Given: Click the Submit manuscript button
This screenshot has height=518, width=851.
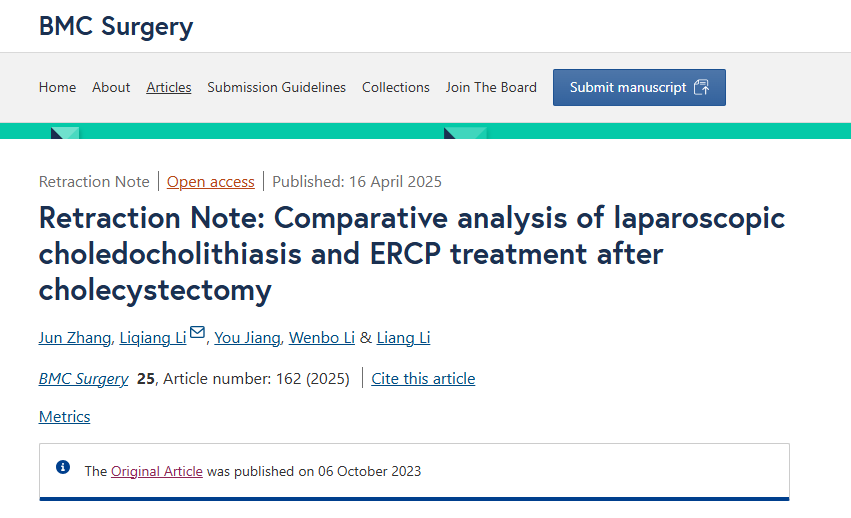Looking at the screenshot, I should [x=639, y=87].
